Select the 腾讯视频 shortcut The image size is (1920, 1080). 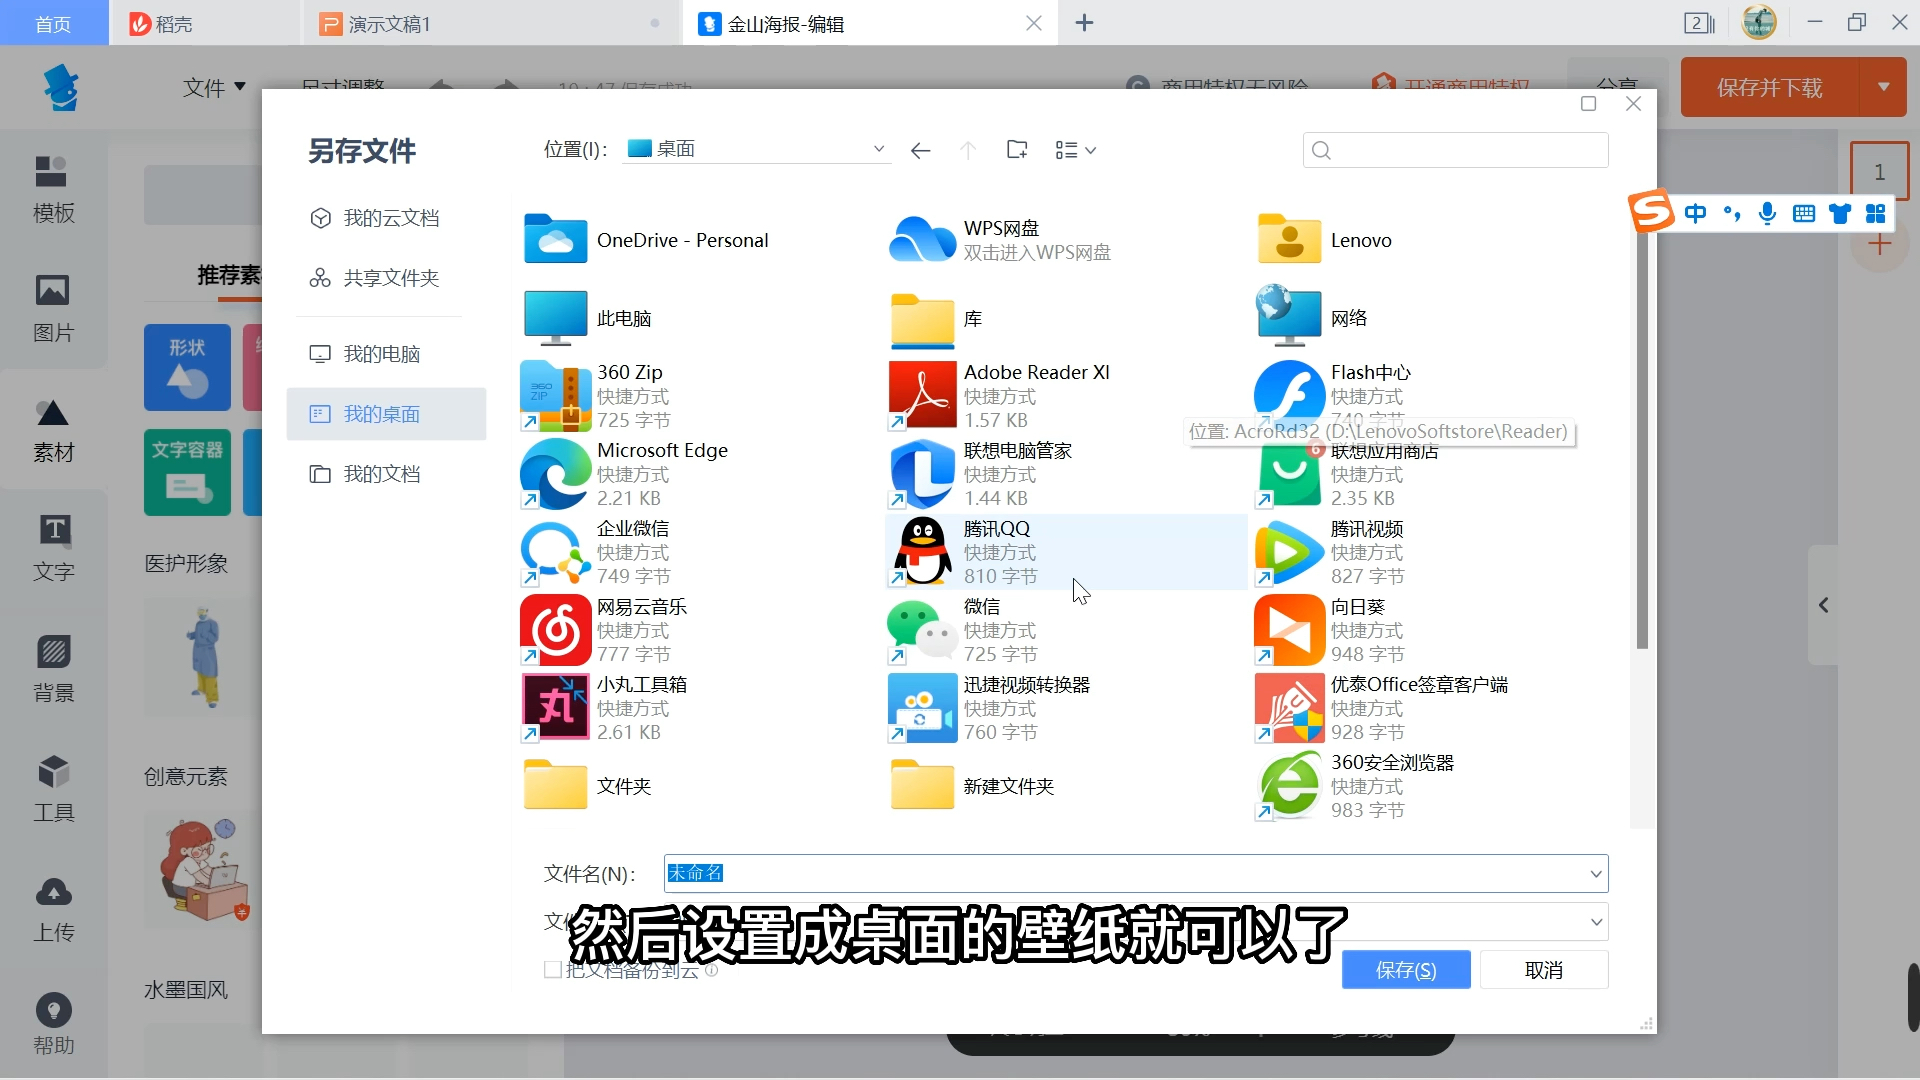(1330, 552)
